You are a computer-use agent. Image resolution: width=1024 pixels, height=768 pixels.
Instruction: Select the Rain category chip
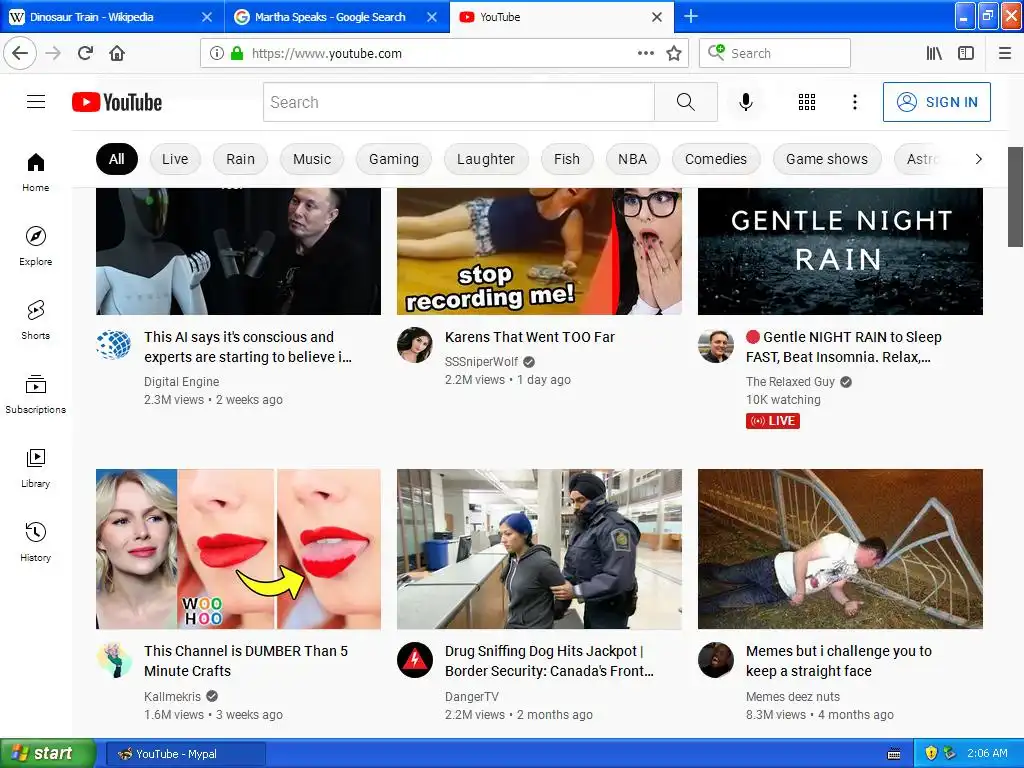pyautogui.click(x=240, y=159)
